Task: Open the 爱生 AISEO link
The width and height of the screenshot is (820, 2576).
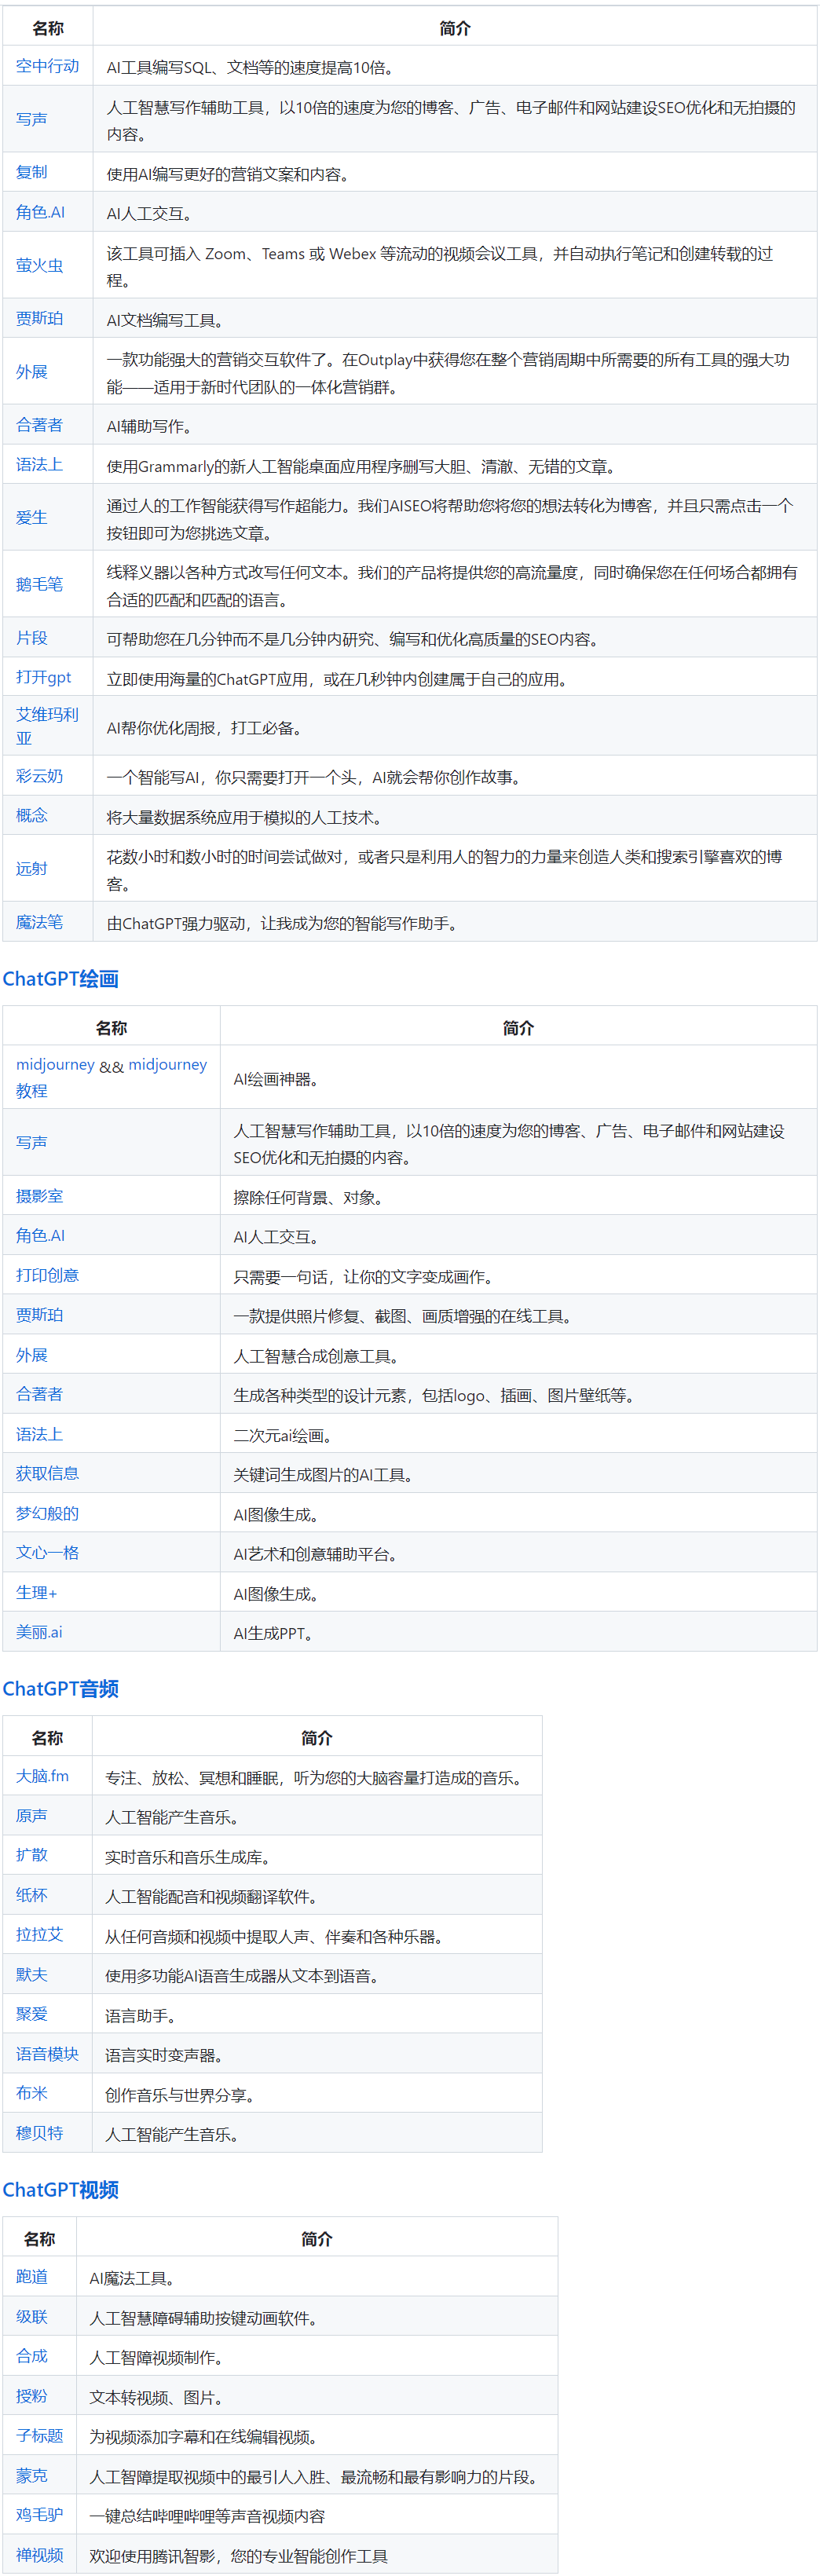Action: click(31, 518)
